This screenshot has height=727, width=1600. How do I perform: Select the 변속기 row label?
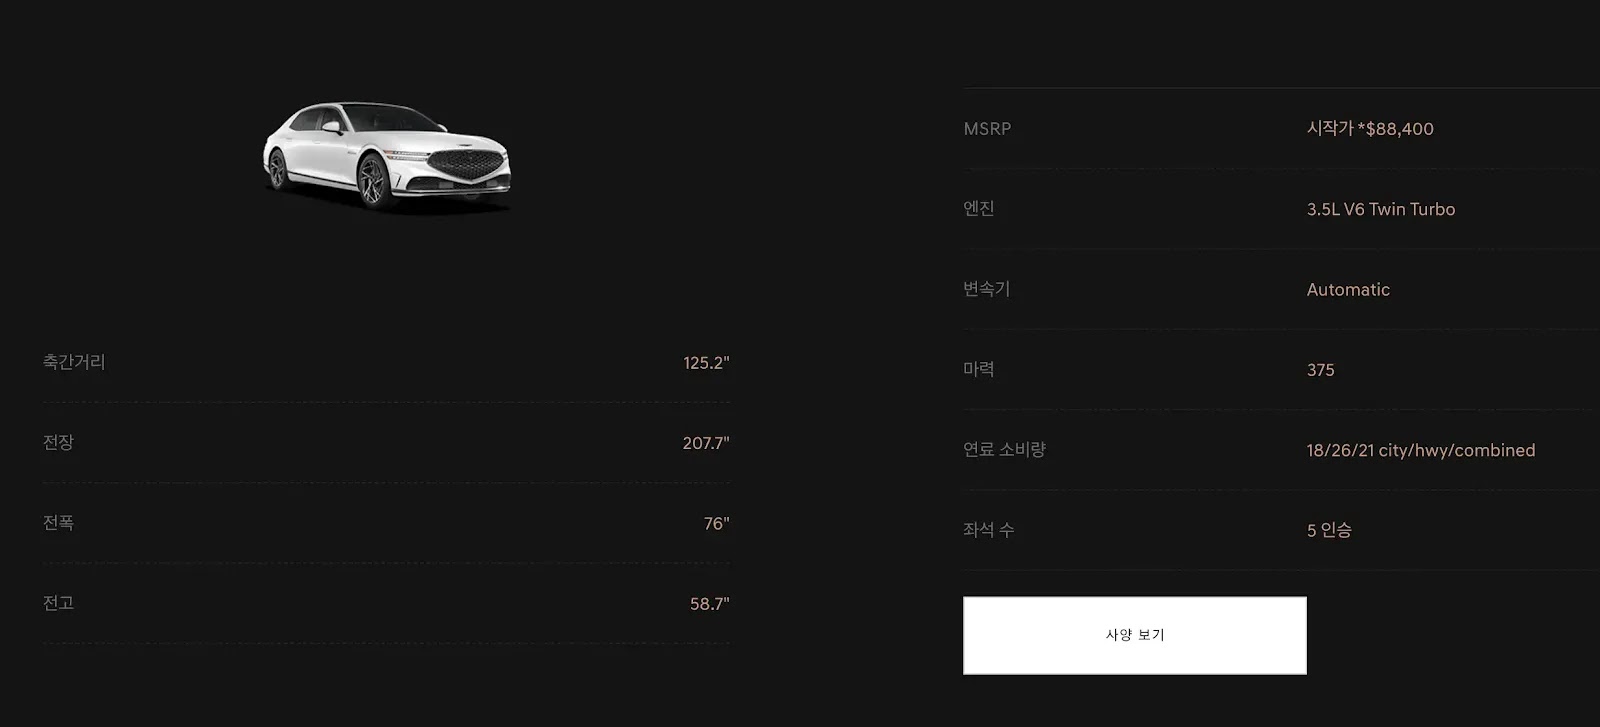pos(986,289)
